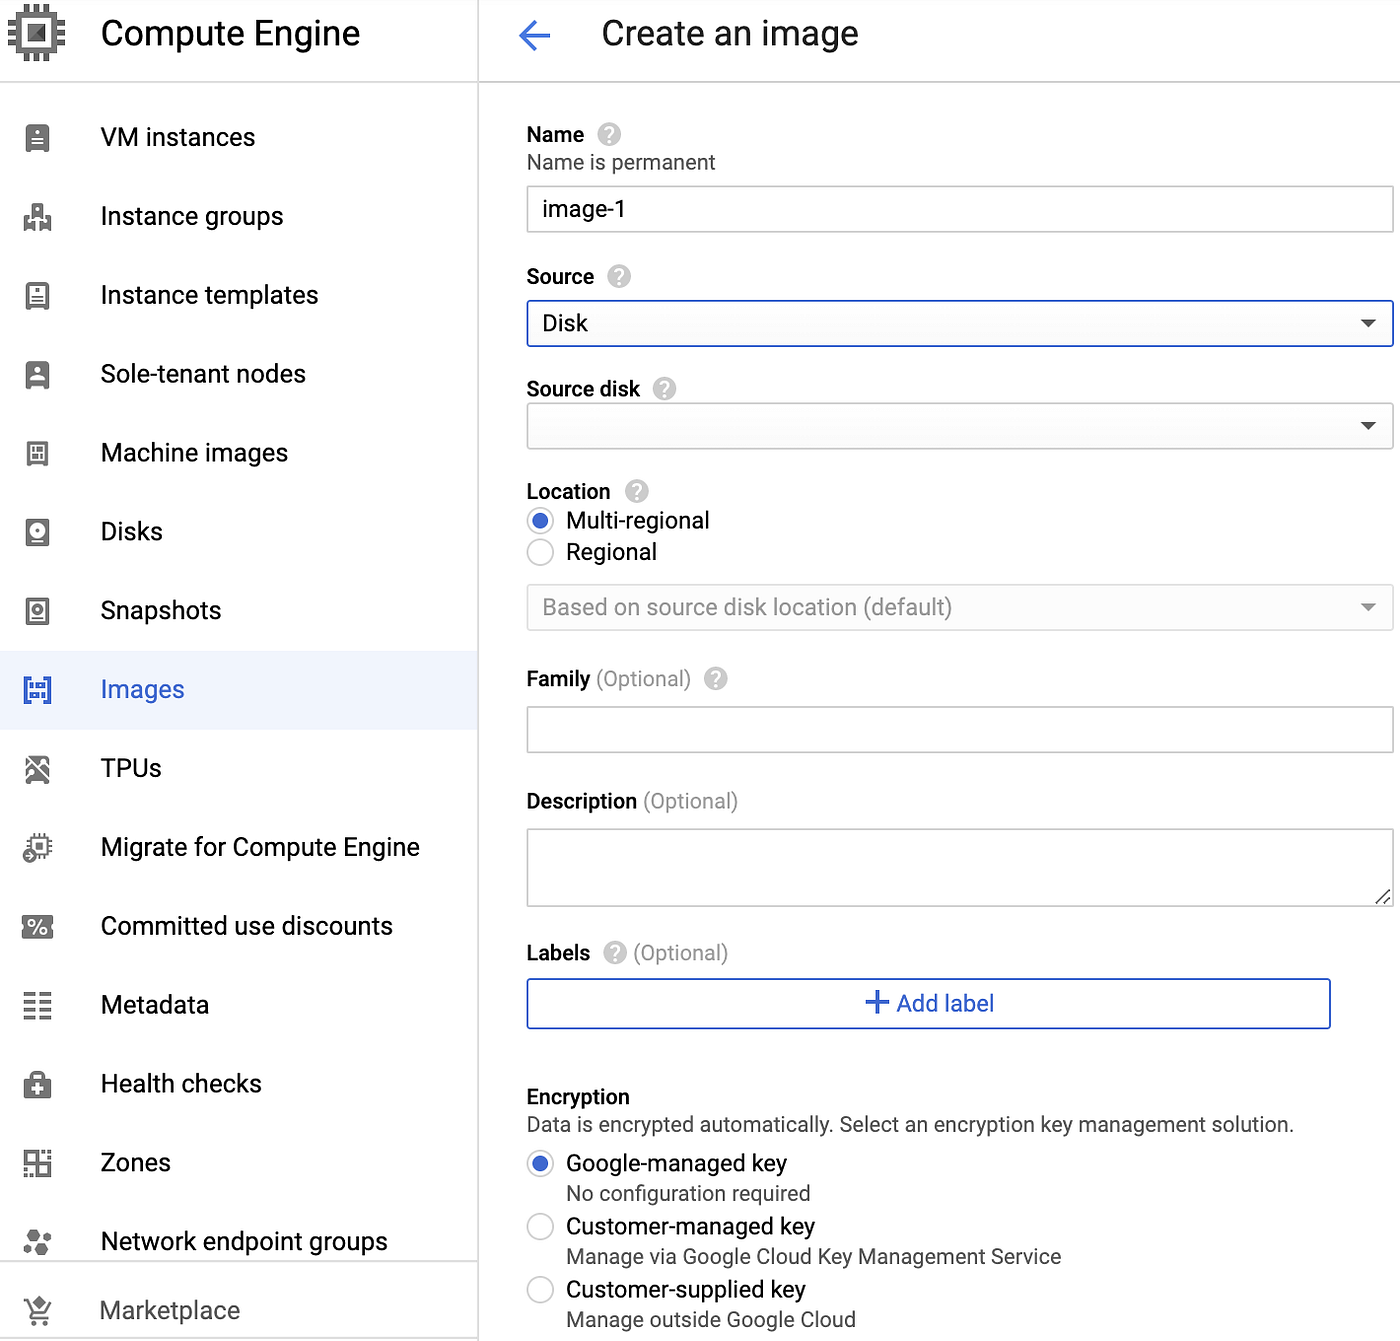Click the Machine images icon

37,454
